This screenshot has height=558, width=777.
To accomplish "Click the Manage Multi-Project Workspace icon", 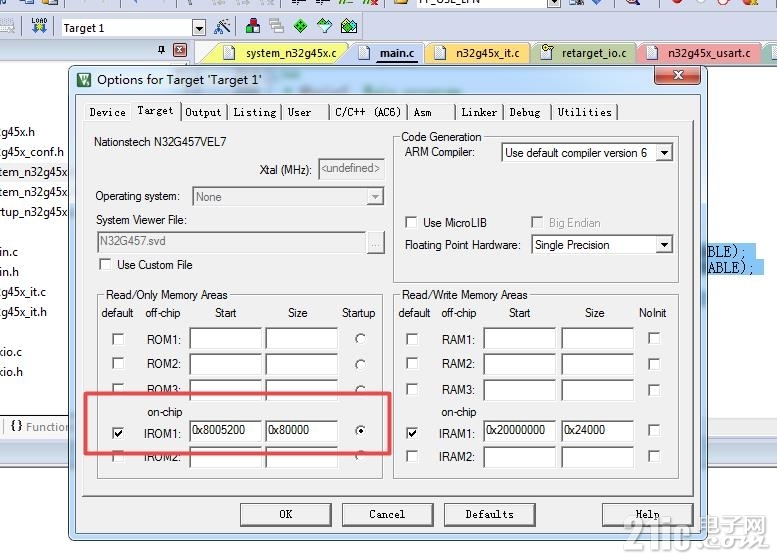I will click(276, 26).
